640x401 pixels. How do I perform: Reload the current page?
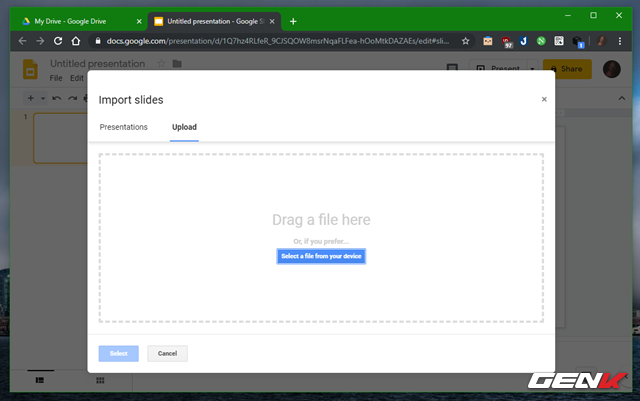(58, 41)
